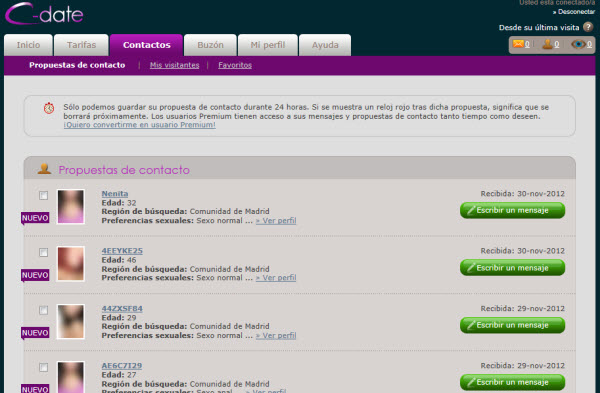
Task: Click the red clock icon in notice
Action: tap(49, 108)
